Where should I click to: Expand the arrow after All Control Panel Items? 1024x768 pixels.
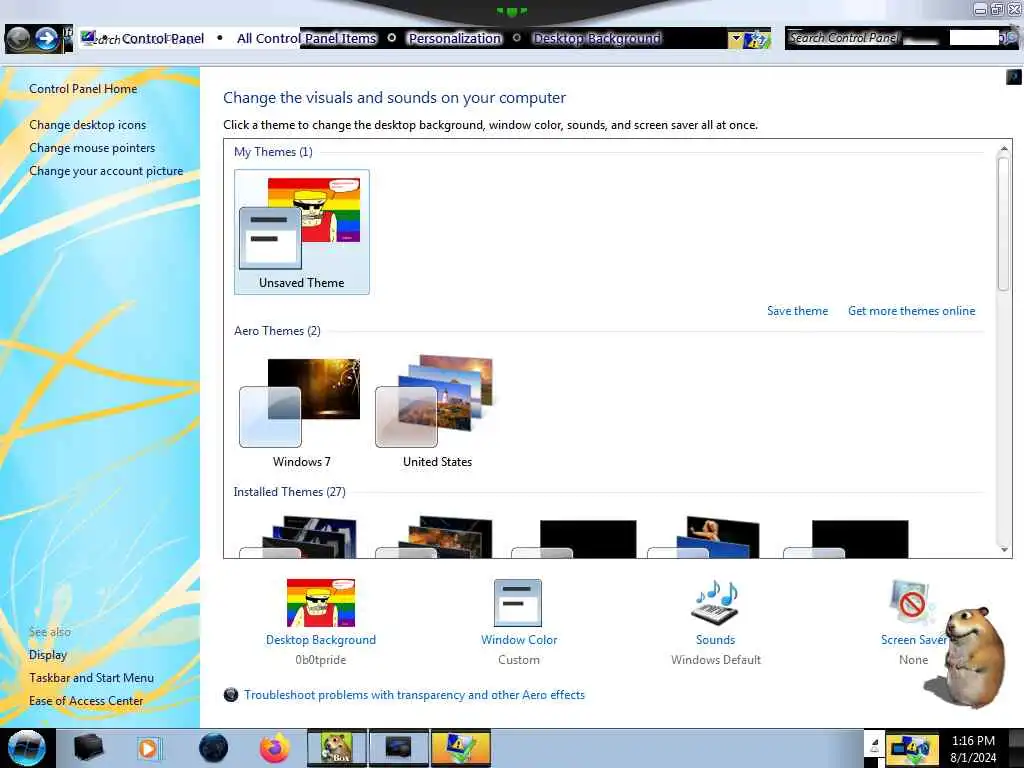392,38
